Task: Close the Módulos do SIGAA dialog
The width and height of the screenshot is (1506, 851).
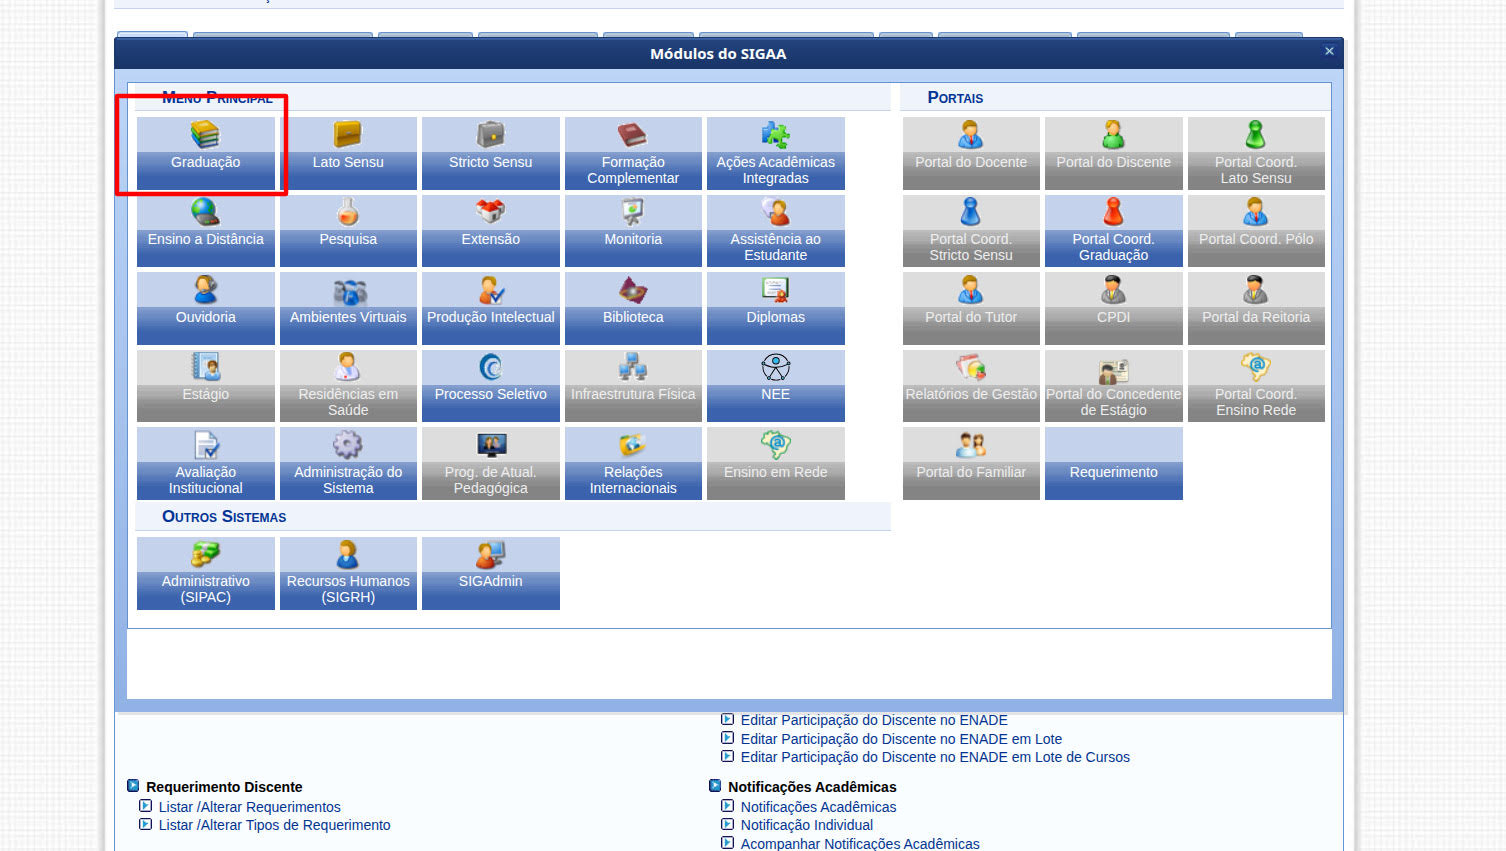Action: 1329,51
